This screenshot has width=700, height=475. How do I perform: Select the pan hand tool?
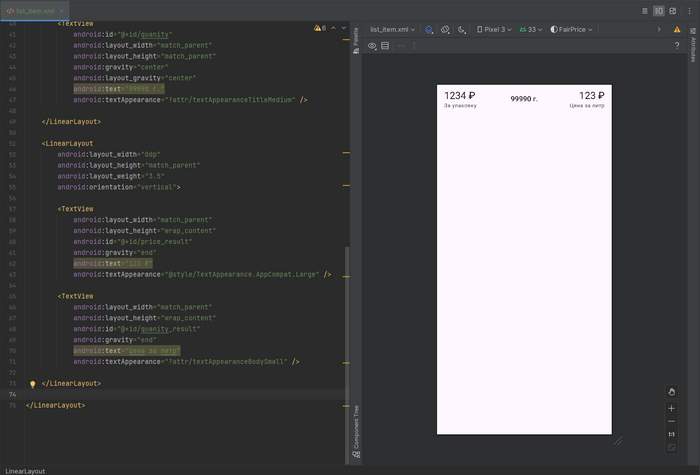pyautogui.click(x=671, y=392)
